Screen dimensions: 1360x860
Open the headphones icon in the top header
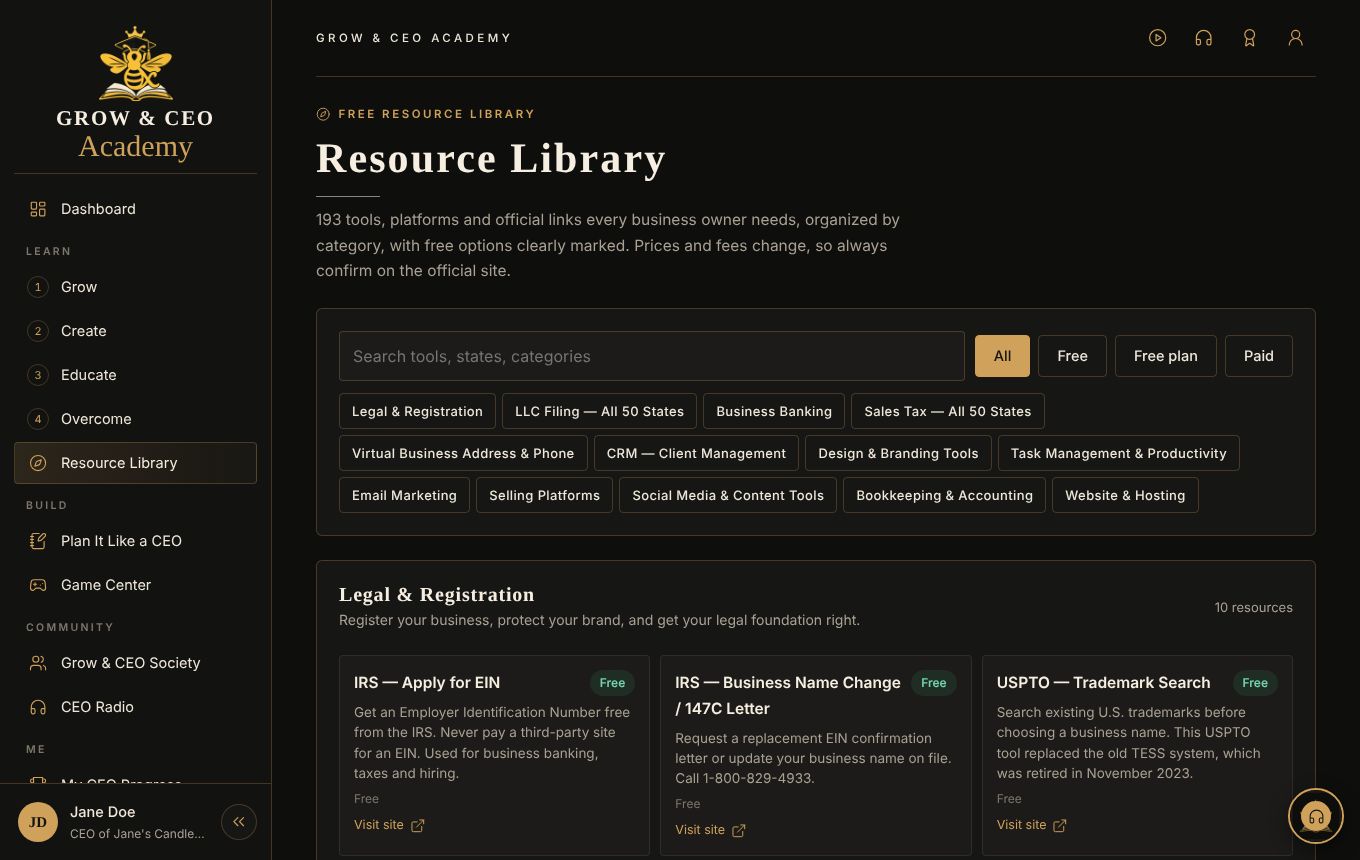pos(1203,38)
